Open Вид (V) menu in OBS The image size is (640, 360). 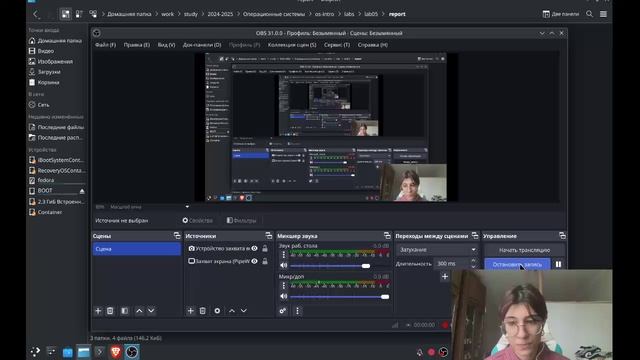(x=167, y=45)
